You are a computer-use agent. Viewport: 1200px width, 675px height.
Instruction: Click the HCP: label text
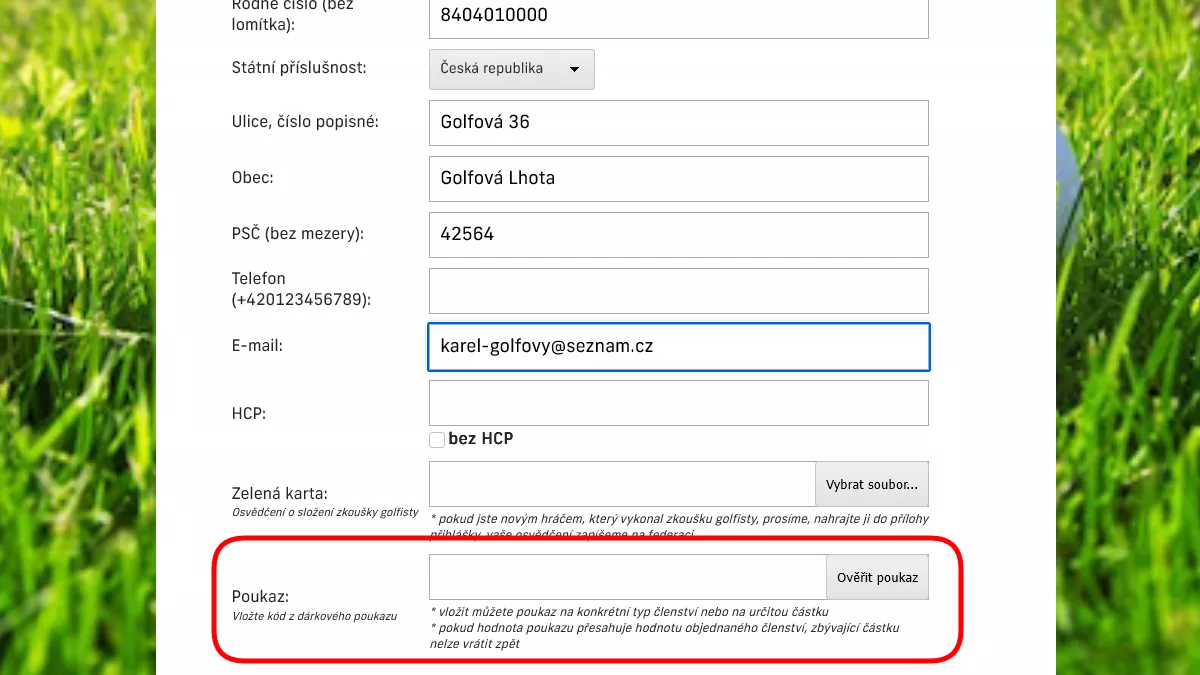249,412
